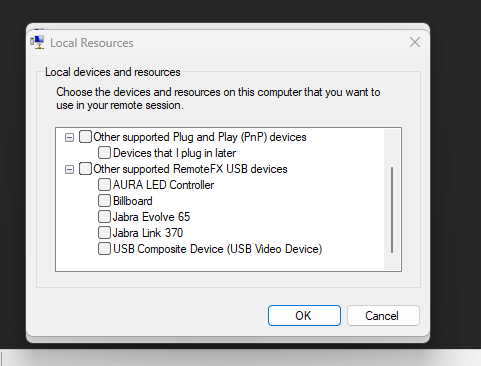The image size is (481, 366).
Task: Check Other supported RemoteFX USB devices
Action: pyautogui.click(x=85, y=169)
